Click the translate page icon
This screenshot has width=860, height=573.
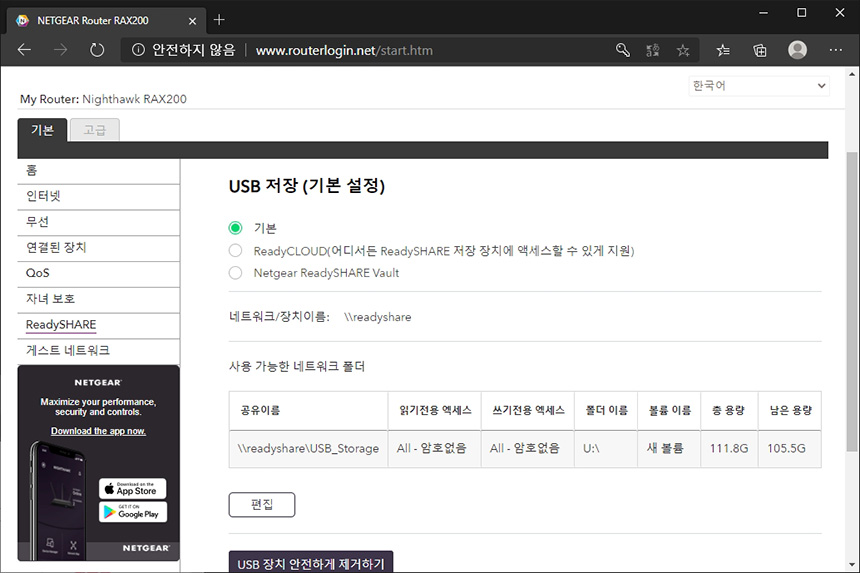click(653, 50)
